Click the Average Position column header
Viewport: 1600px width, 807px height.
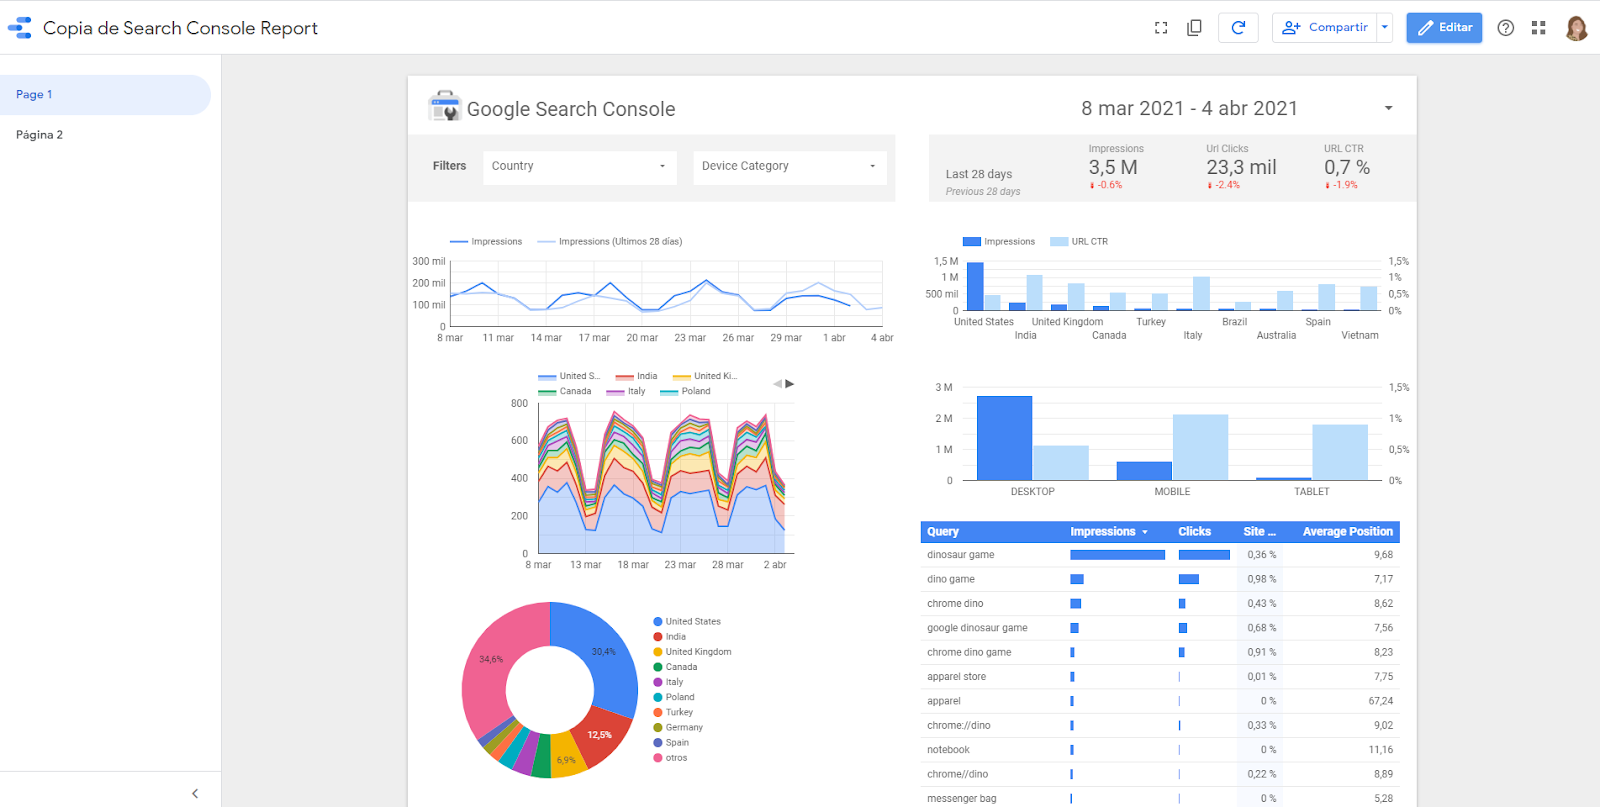(1347, 532)
